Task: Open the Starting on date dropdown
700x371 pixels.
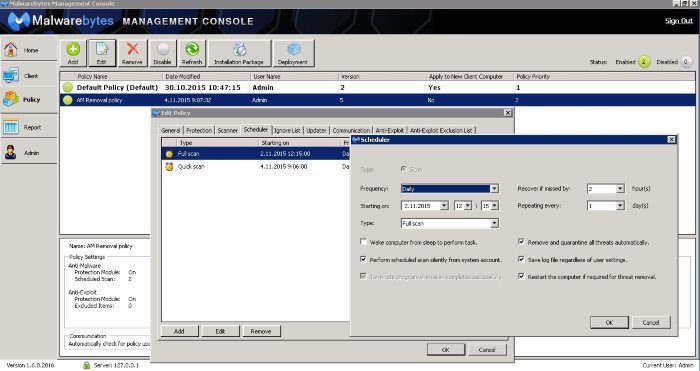Action: click(x=444, y=206)
